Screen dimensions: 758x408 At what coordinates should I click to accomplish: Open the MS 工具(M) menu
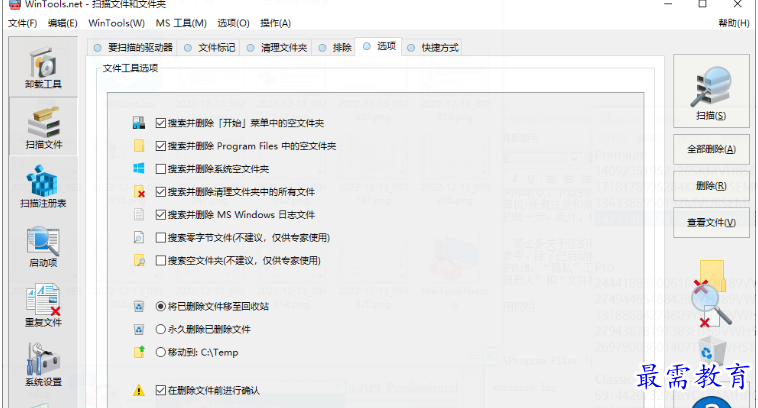pyautogui.click(x=181, y=23)
